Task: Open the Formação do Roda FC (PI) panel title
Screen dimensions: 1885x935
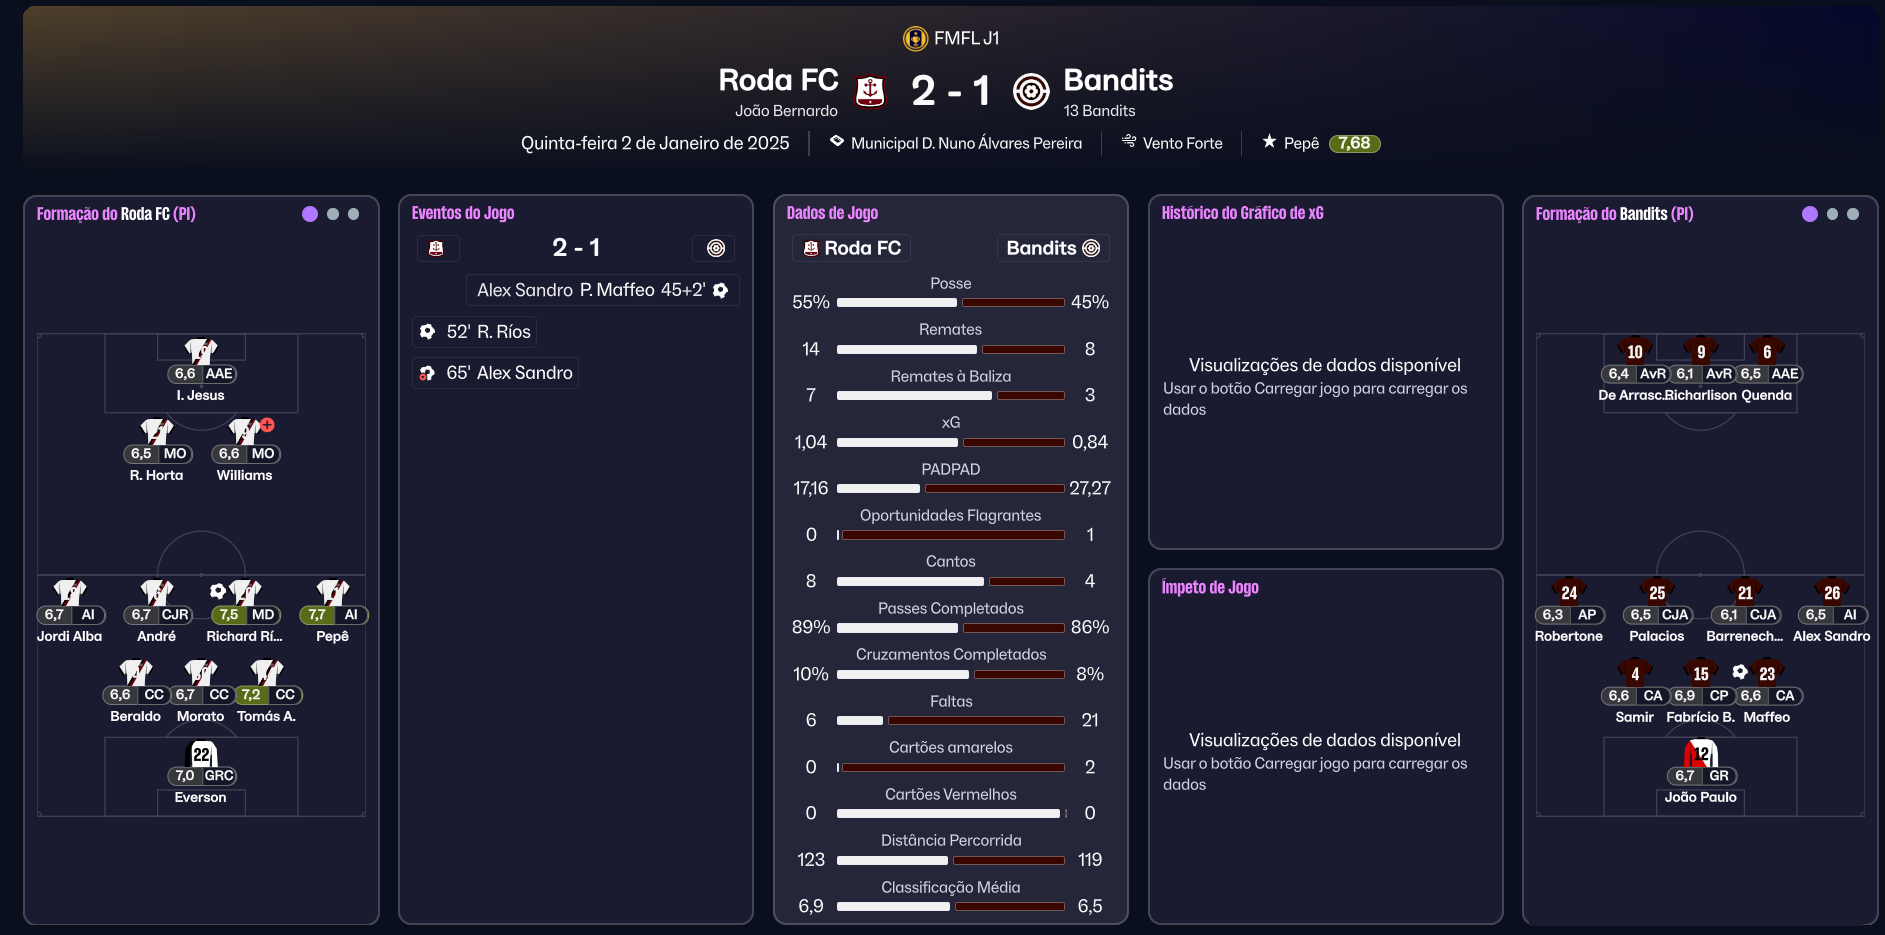Action: [116, 214]
